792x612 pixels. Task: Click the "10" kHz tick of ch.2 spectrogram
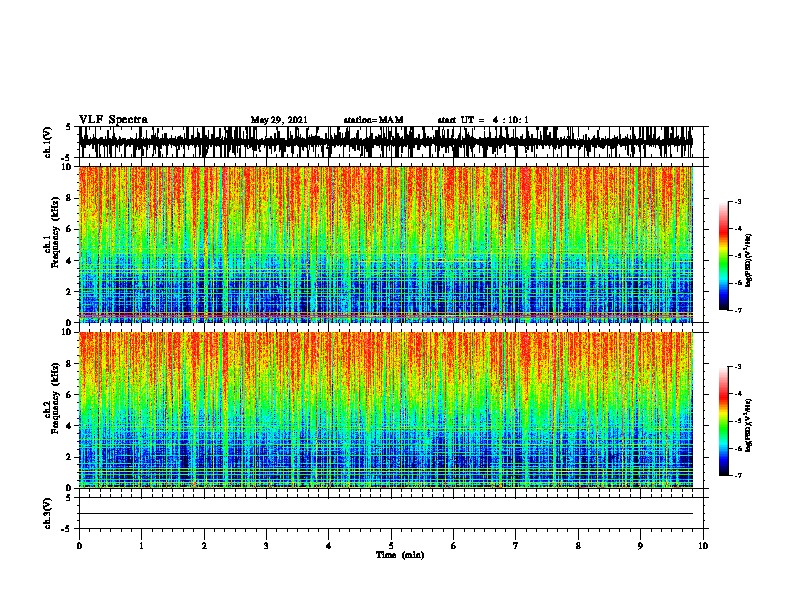[68, 332]
